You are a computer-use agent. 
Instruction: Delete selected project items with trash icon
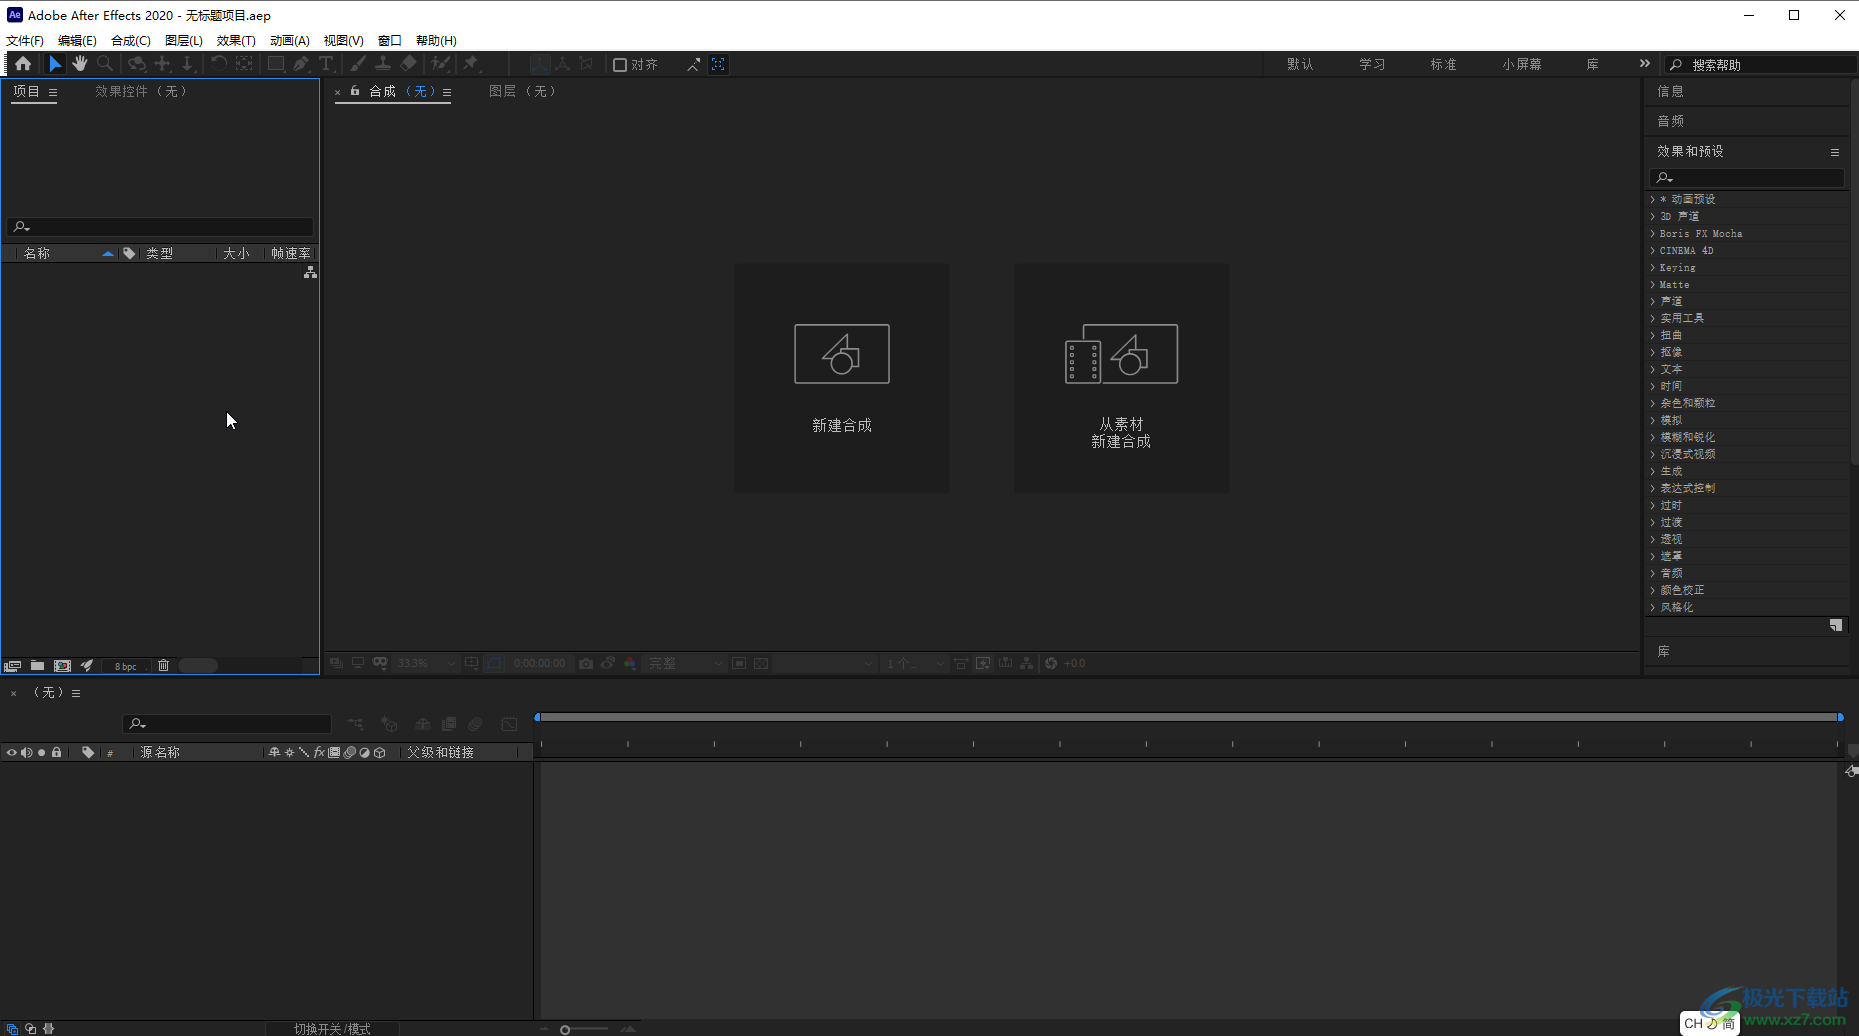click(x=164, y=666)
